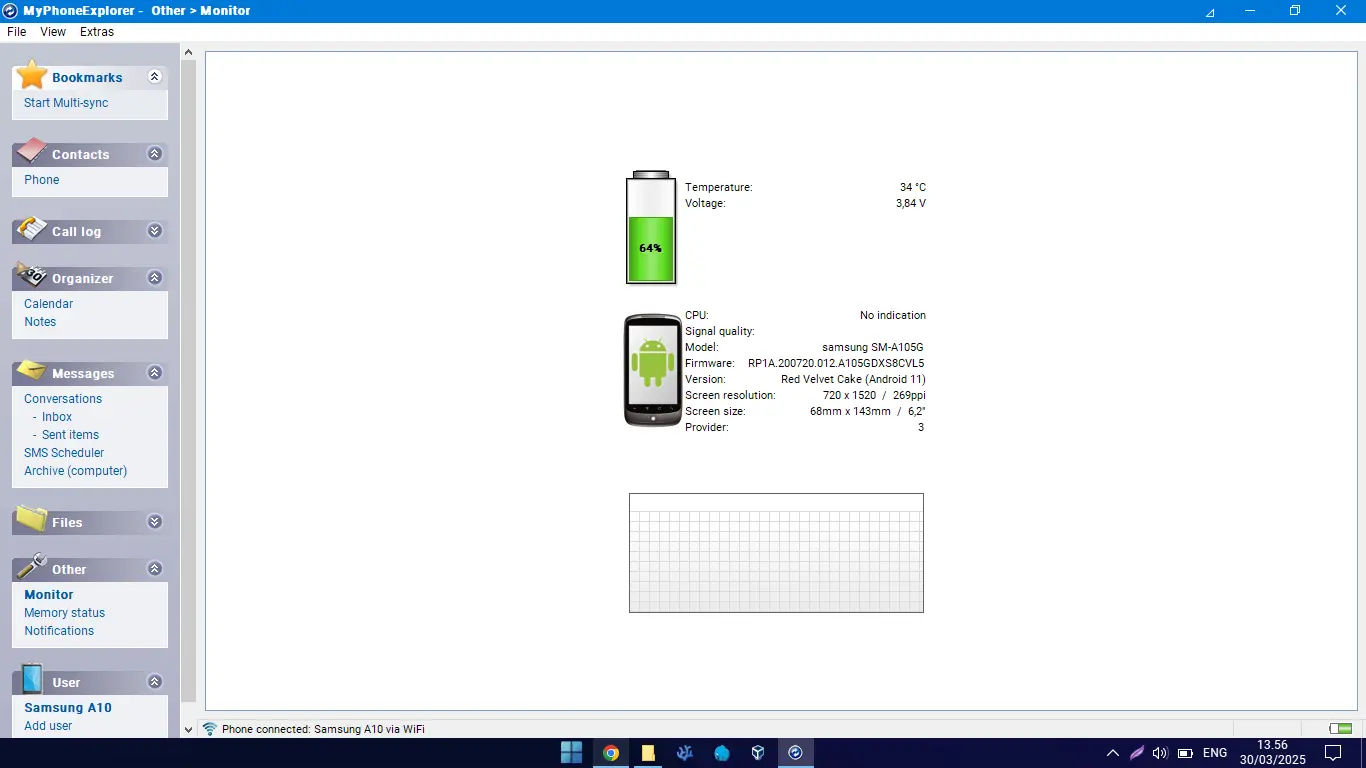
Task: Click the firmware value RP1A.200720.012.A105GDXS8CVL5
Action: point(836,363)
